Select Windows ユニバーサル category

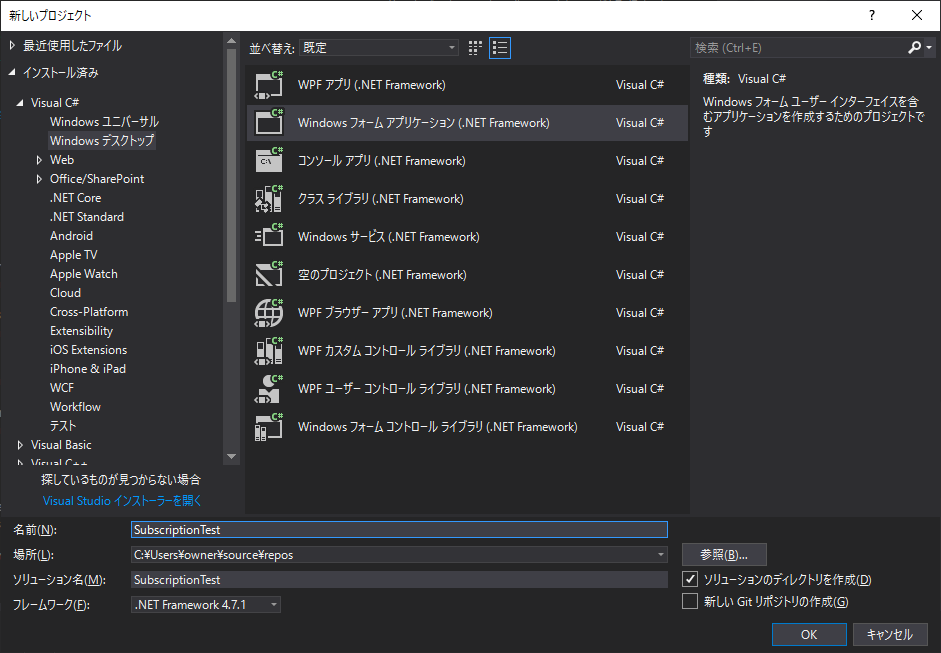coord(104,122)
